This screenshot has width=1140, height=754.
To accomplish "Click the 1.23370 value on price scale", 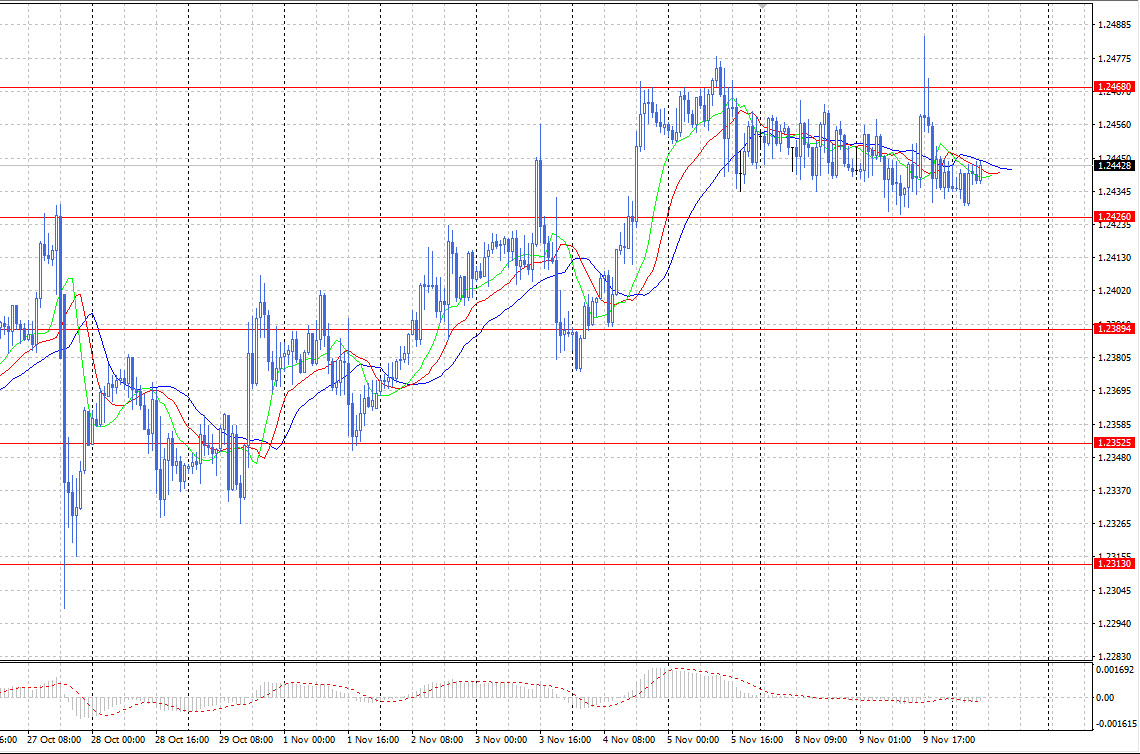I will [x=1115, y=491].
